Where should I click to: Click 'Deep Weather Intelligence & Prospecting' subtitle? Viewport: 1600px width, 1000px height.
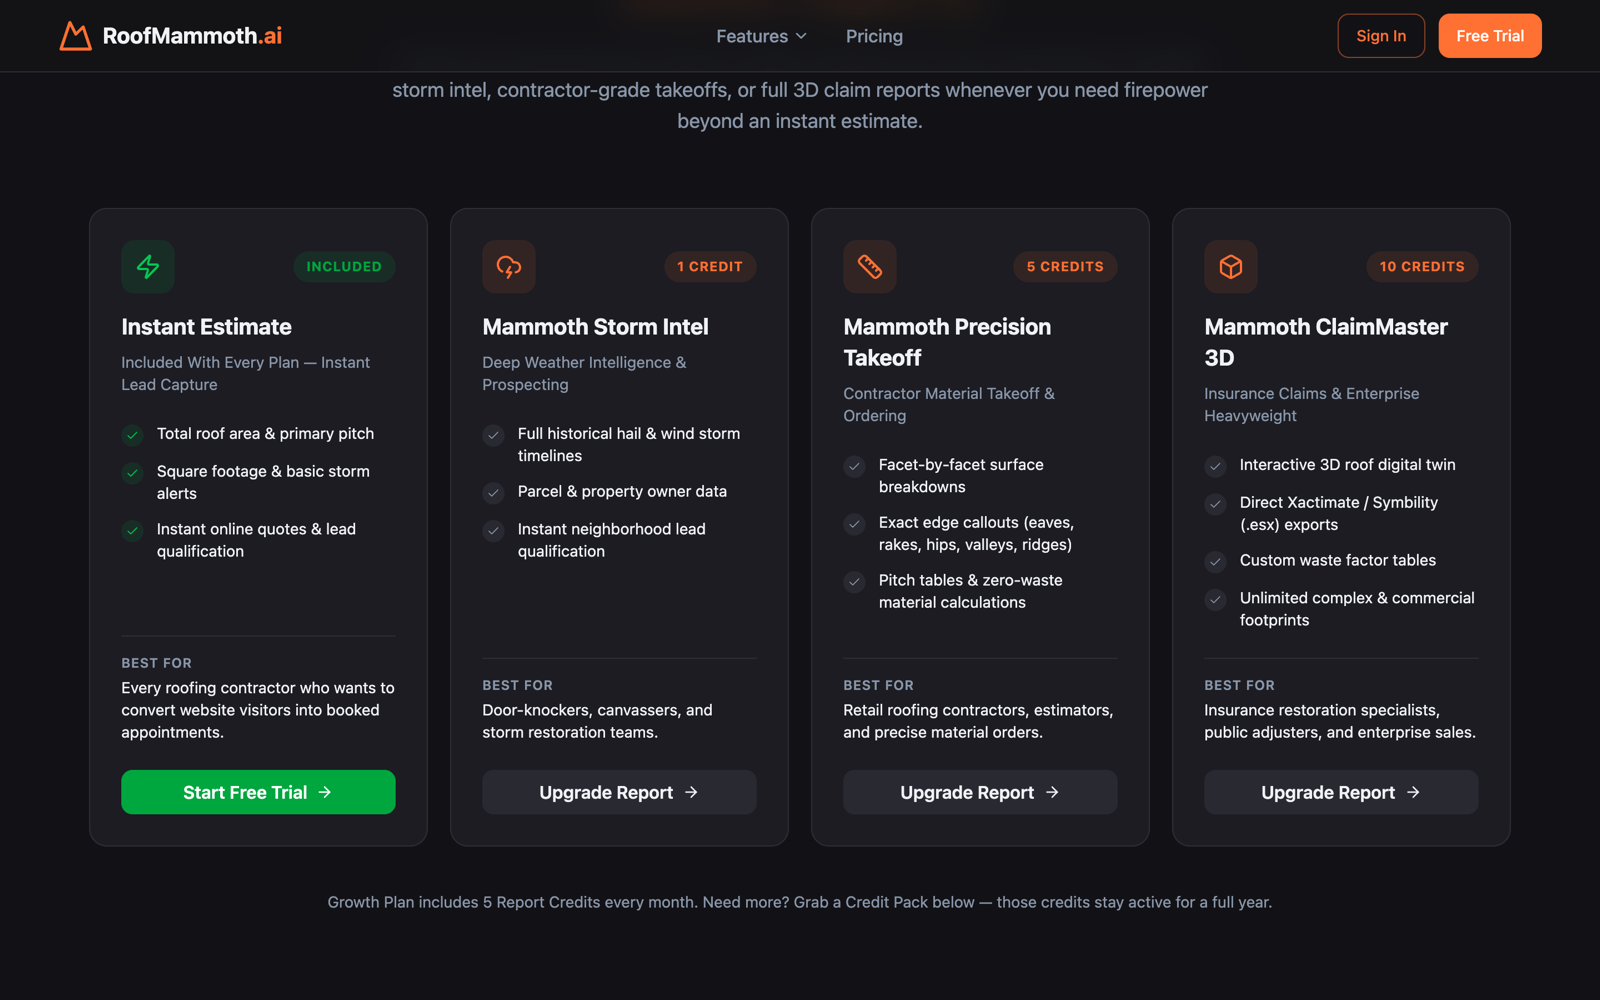tap(584, 374)
